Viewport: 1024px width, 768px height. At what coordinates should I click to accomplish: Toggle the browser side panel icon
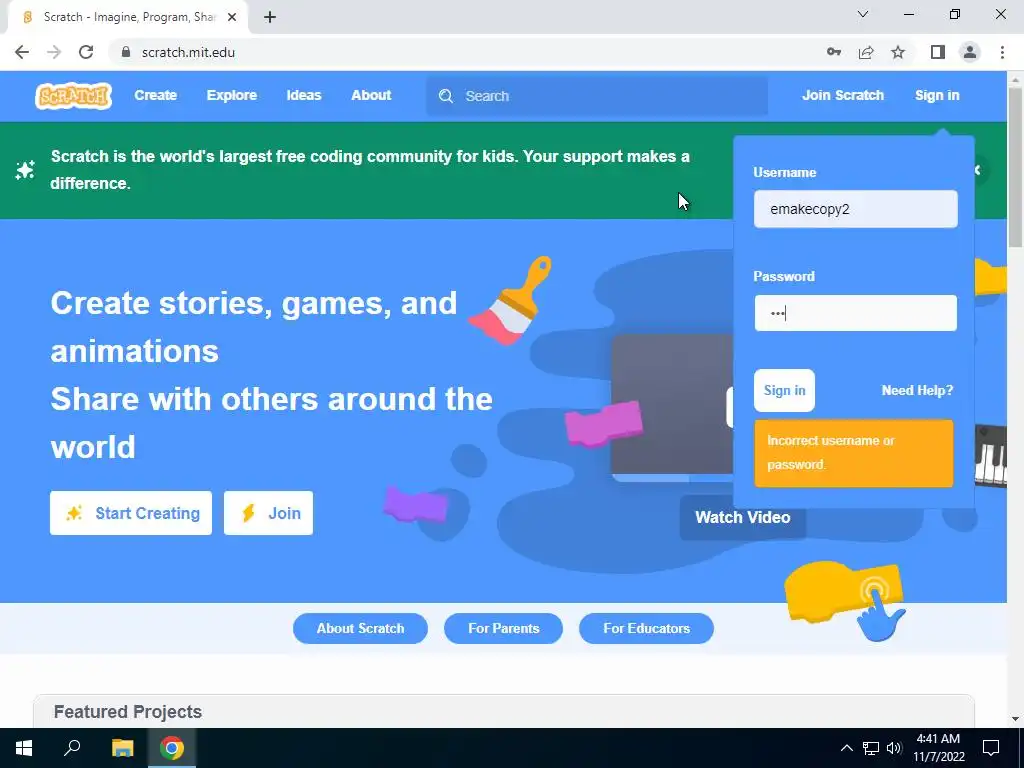(938, 52)
